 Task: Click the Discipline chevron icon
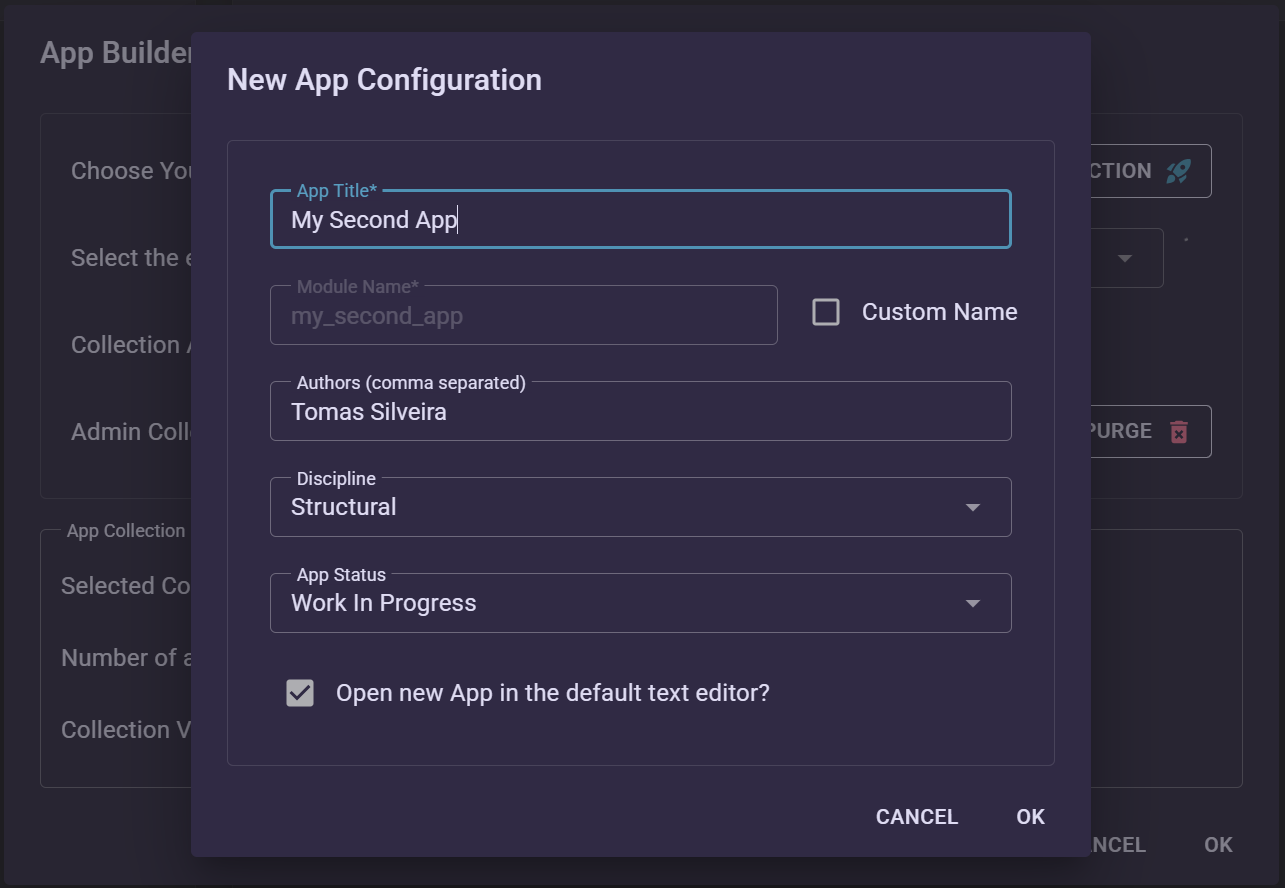[x=971, y=507]
